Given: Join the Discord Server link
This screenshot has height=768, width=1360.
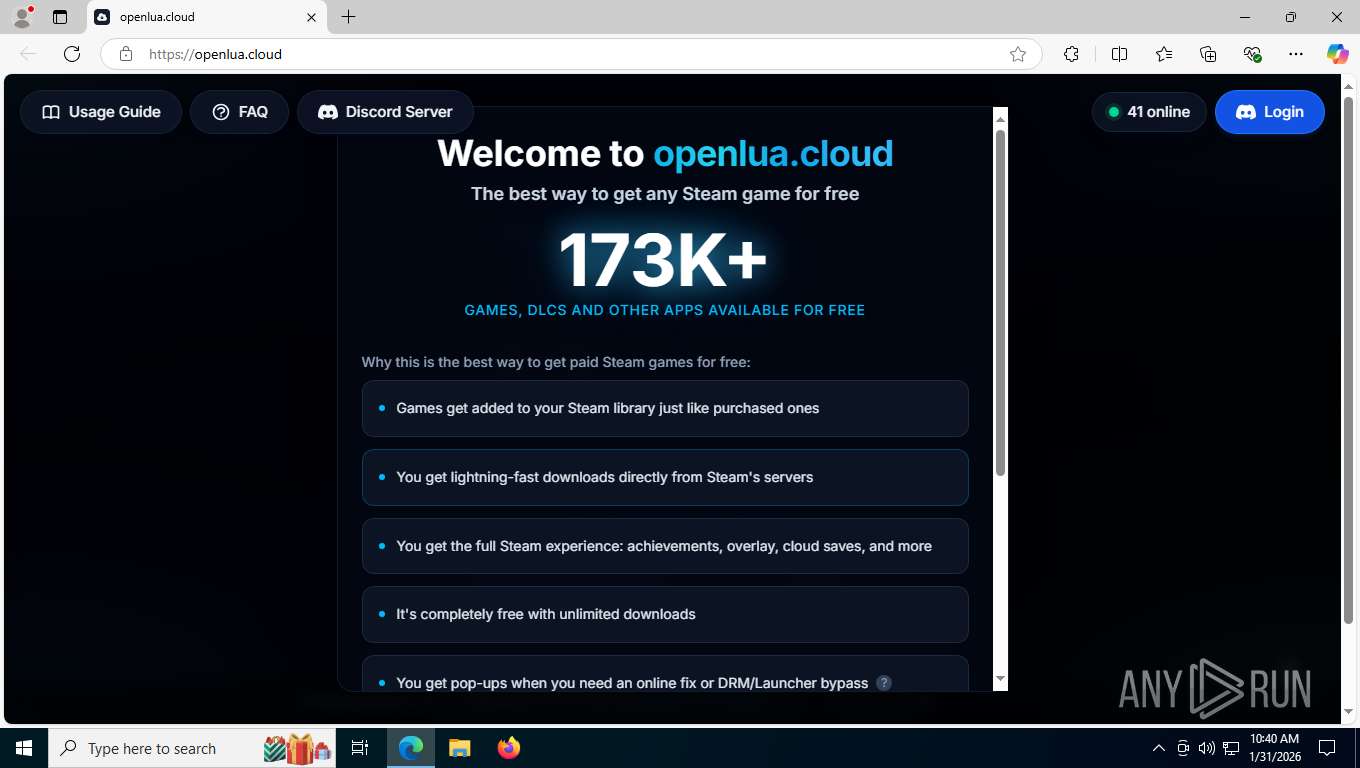Looking at the screenshot, I should click(385, 112).
